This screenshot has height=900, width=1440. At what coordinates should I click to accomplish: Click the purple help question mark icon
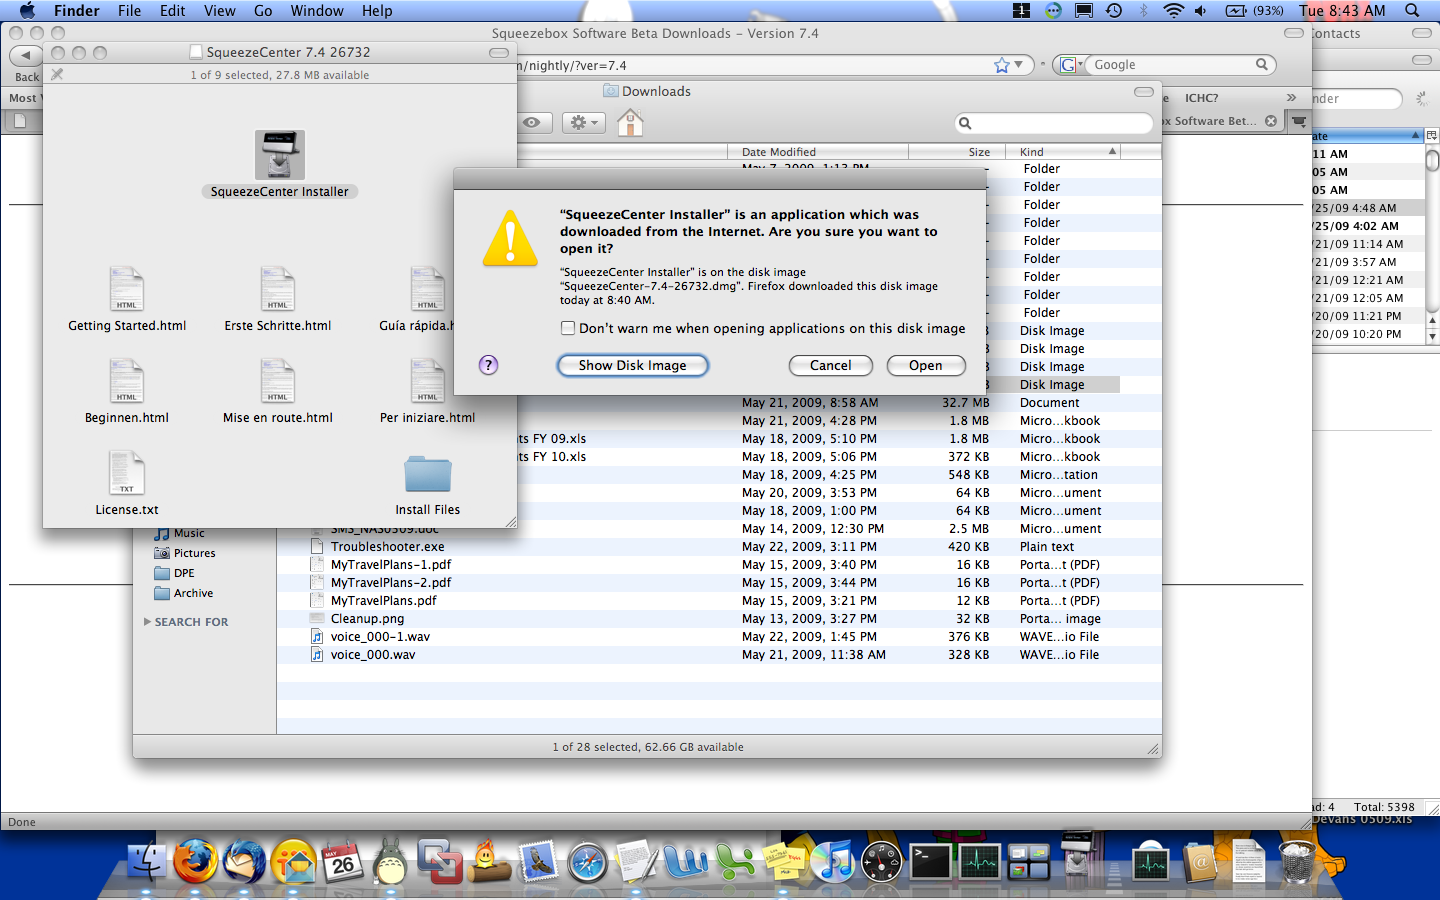(488, 365)
